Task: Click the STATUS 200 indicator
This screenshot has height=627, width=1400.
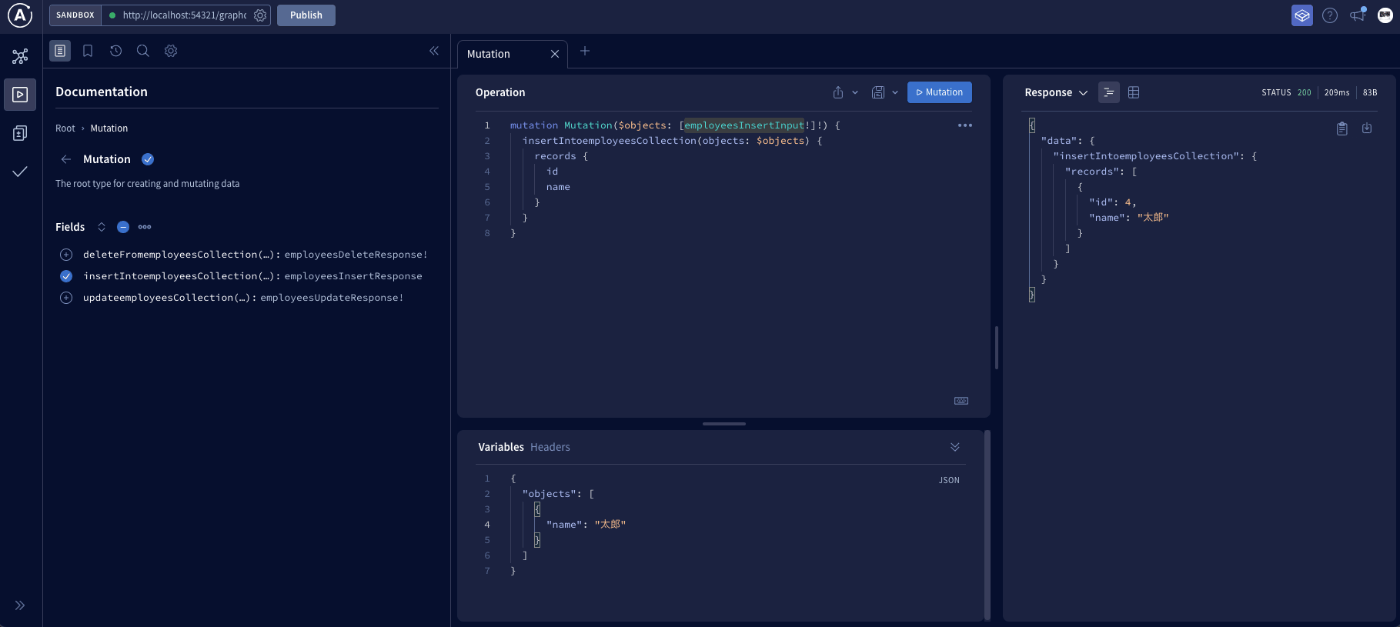Action: [1287, 92]
